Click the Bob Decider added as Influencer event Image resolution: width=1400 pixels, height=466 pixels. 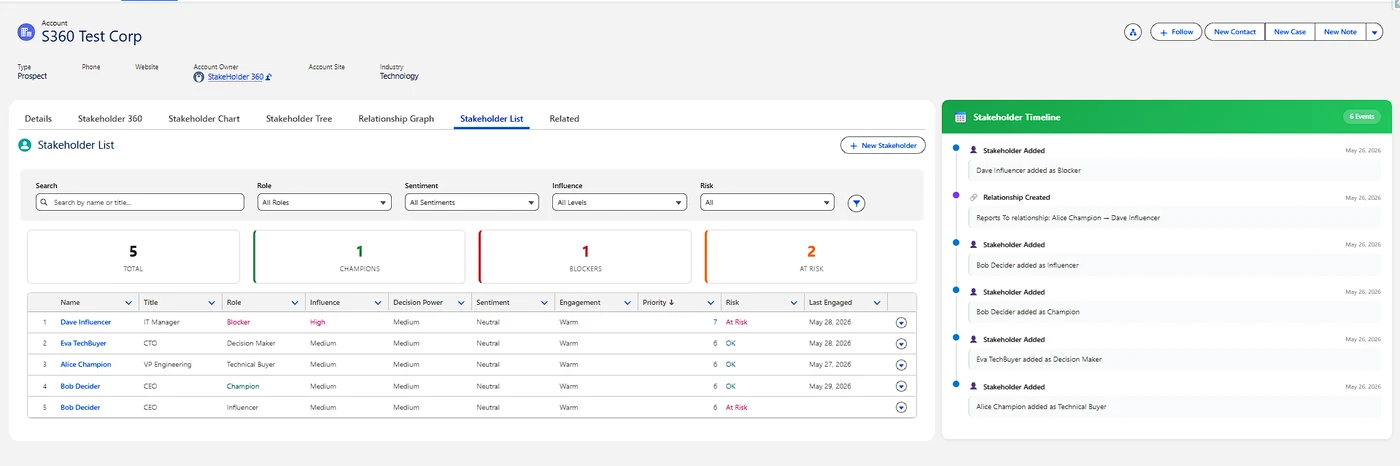(x=1174, y=265)
